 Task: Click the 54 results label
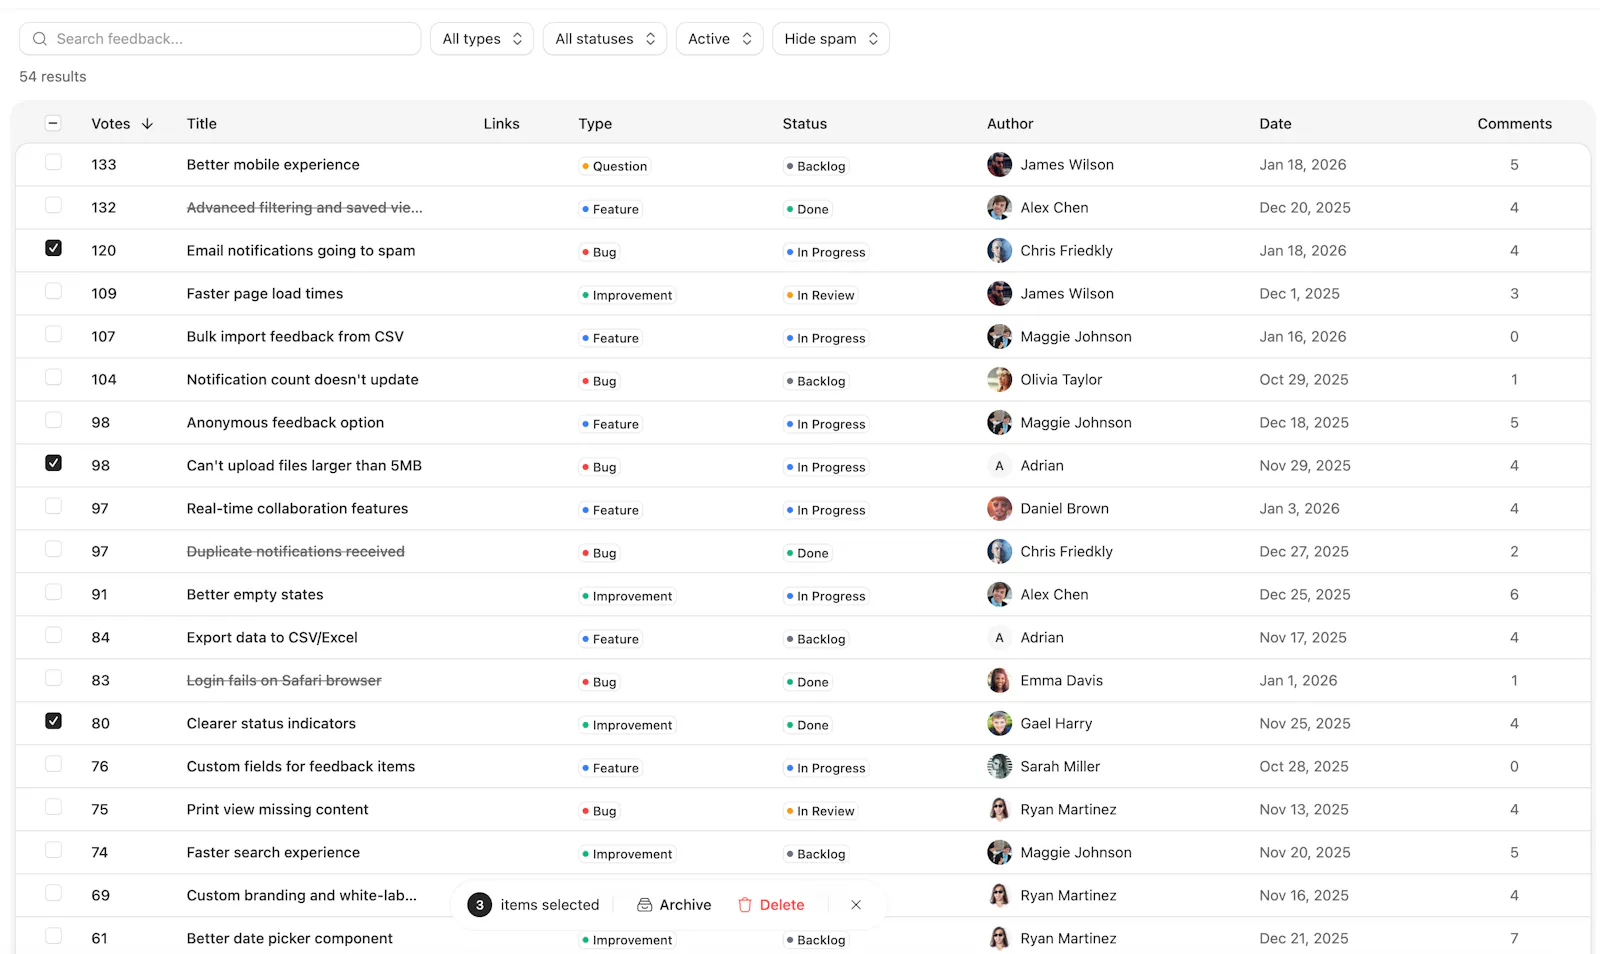point(53,77)
